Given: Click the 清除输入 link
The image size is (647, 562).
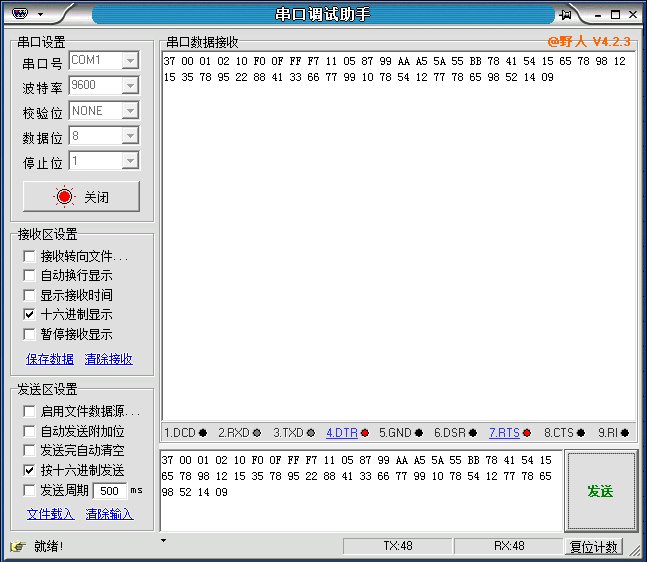Looking at the screenshot, I should click(109, 514).
